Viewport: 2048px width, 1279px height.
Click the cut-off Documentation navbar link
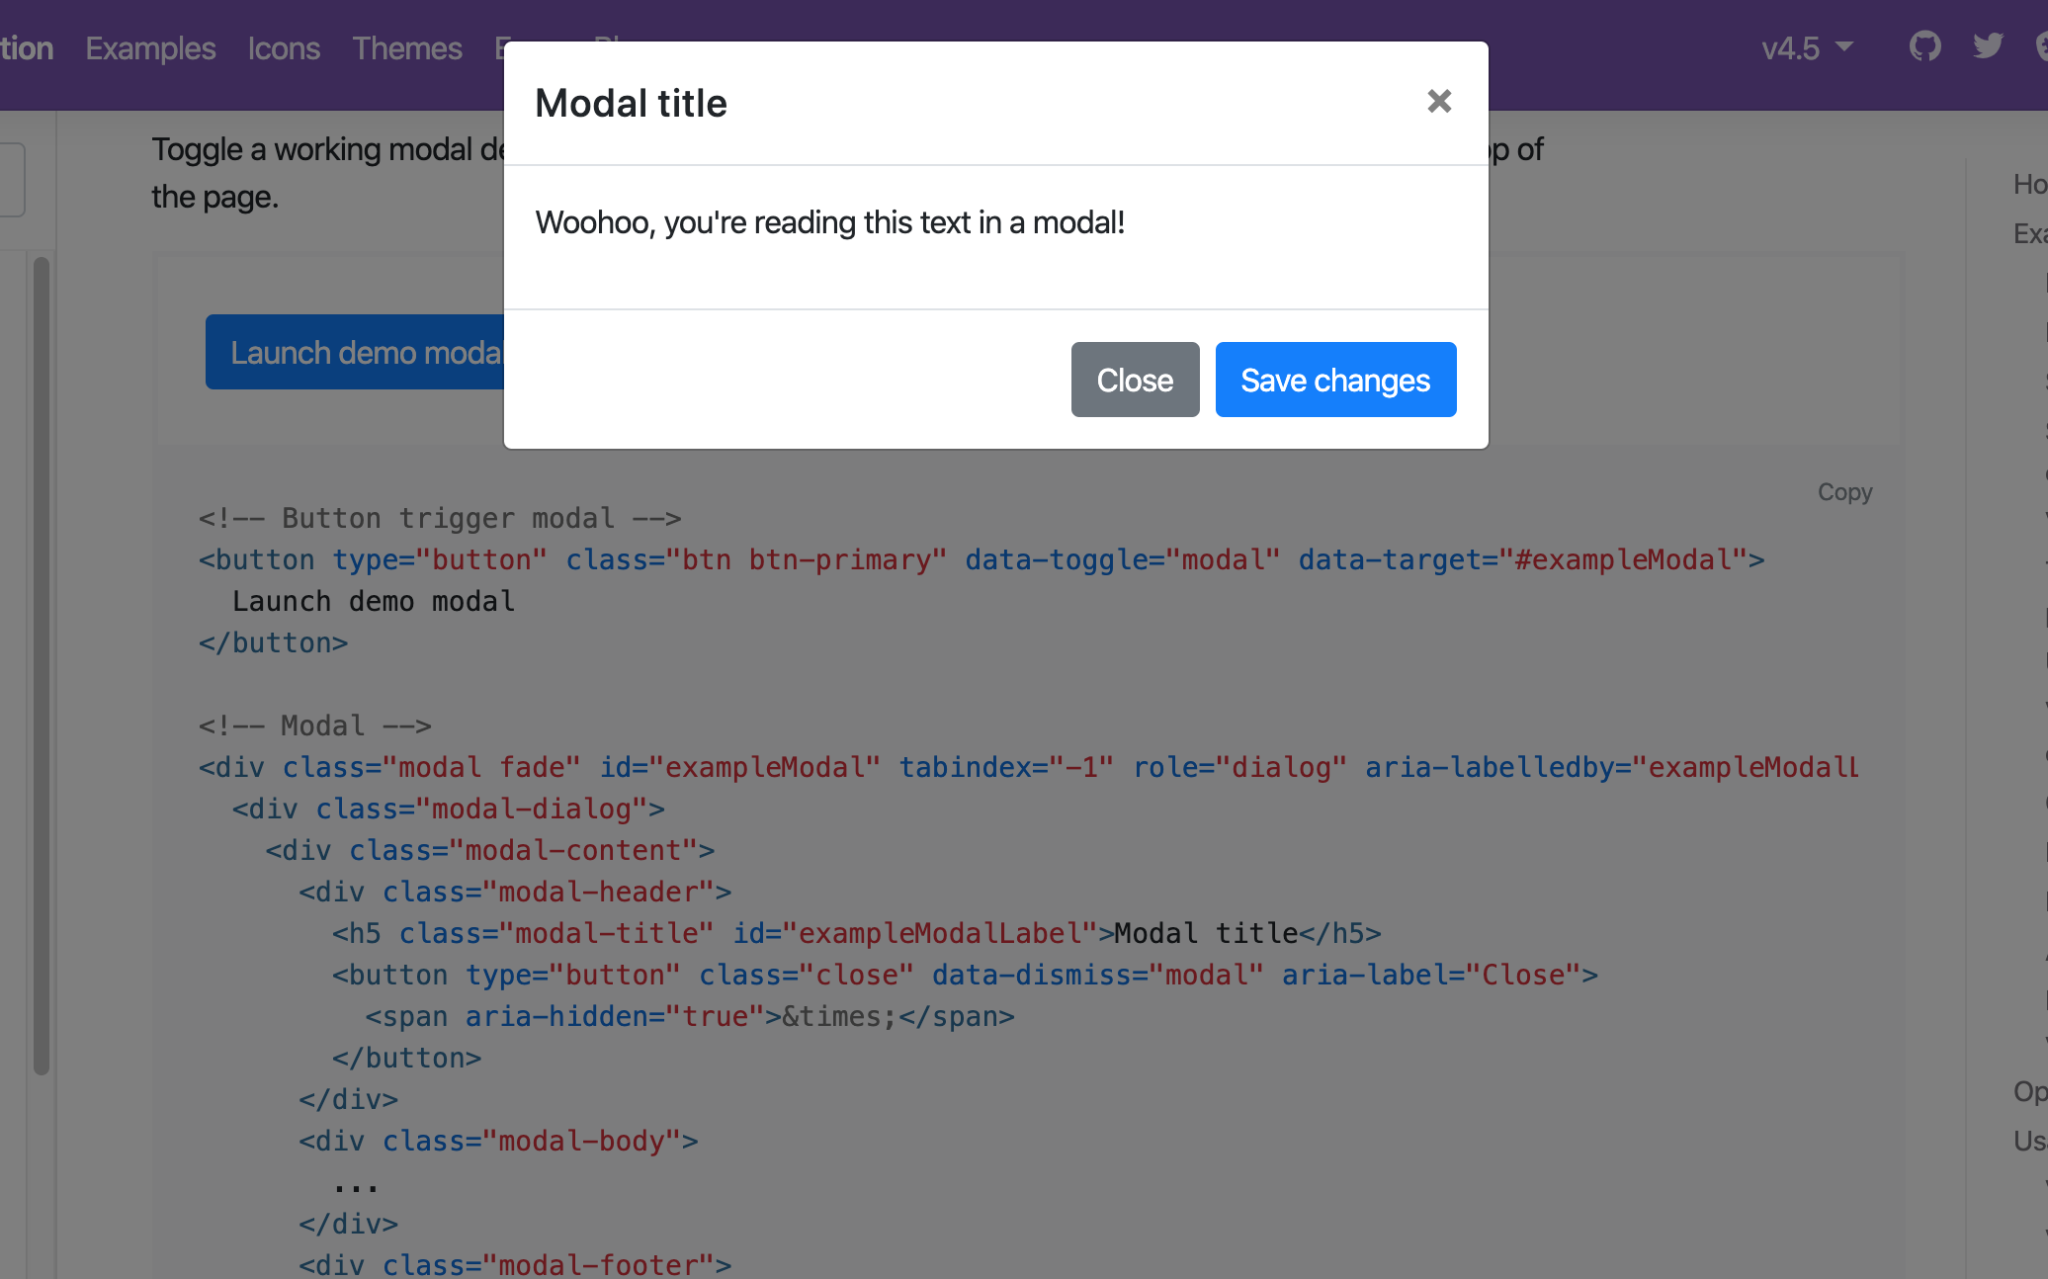[26, 48]
